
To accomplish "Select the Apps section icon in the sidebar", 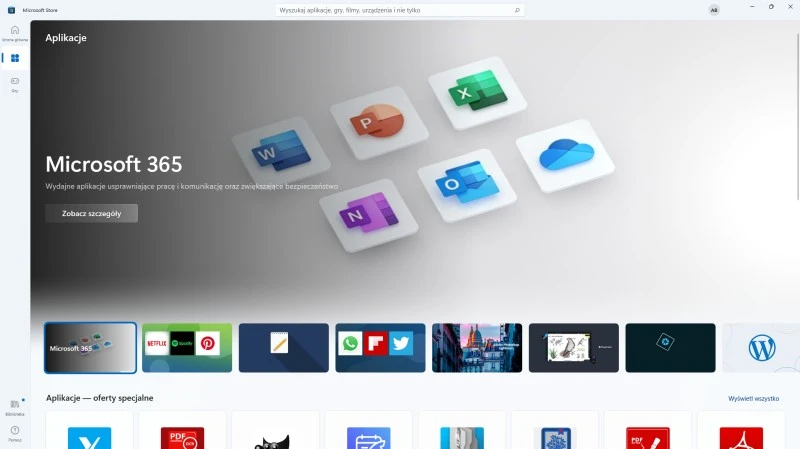I will 15,58.
